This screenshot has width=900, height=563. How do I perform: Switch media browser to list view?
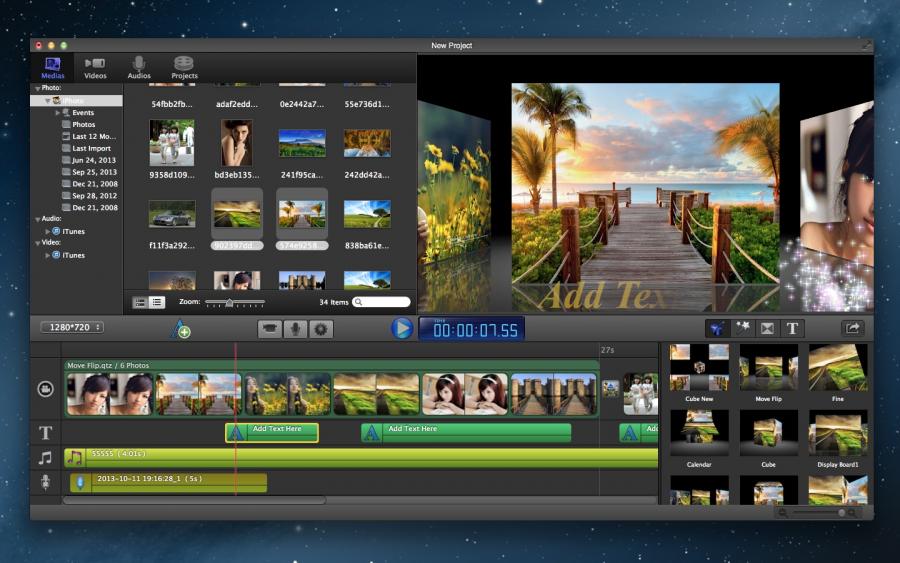pos(157,302)
